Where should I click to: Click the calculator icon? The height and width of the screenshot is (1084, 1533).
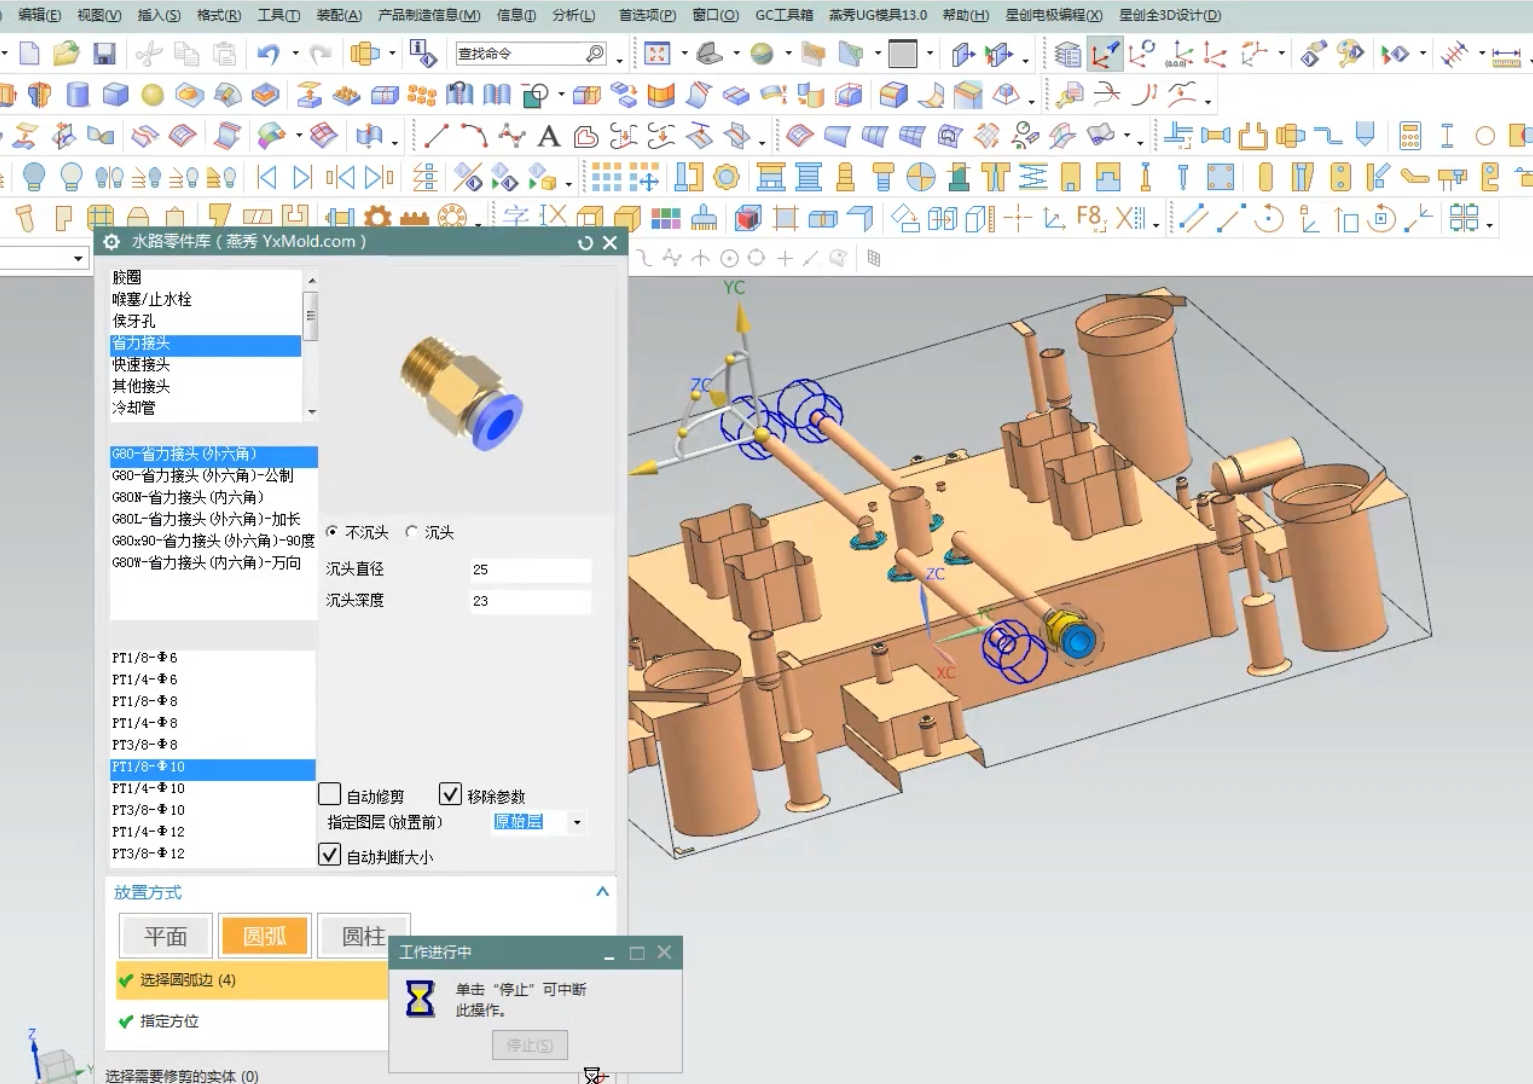click(x=1410, y=136)
